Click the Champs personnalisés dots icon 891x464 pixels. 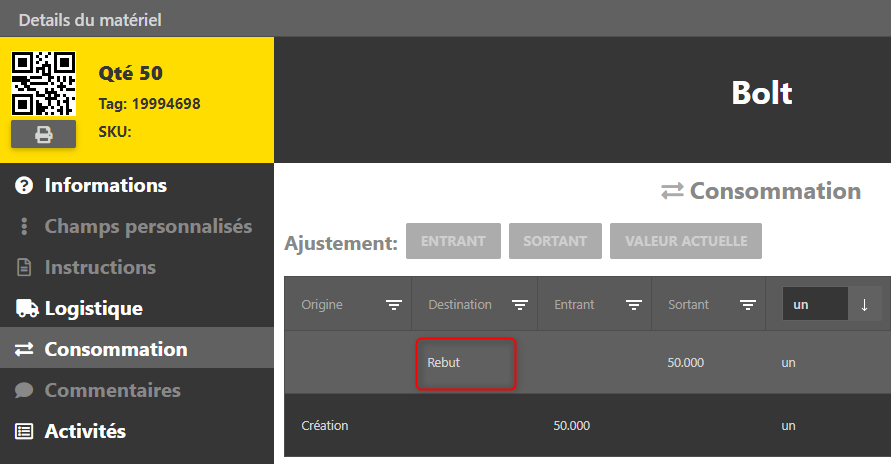(24, 226)
